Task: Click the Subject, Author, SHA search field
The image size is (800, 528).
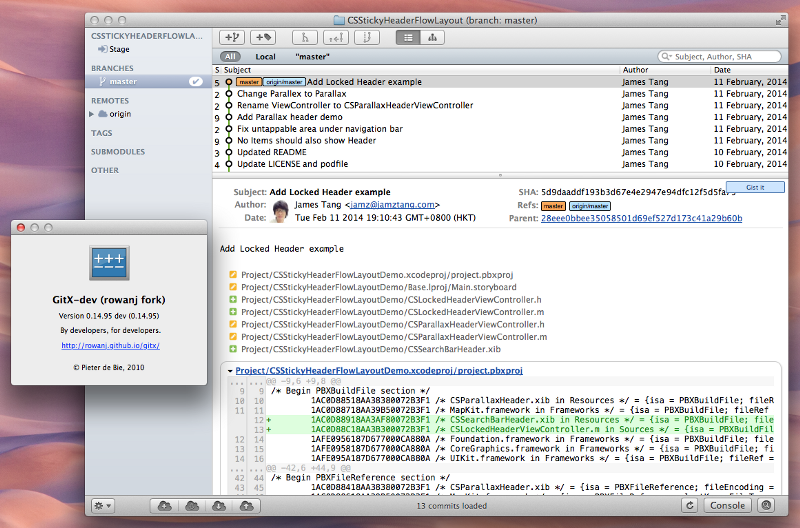Action: click(x=725, y=57)
